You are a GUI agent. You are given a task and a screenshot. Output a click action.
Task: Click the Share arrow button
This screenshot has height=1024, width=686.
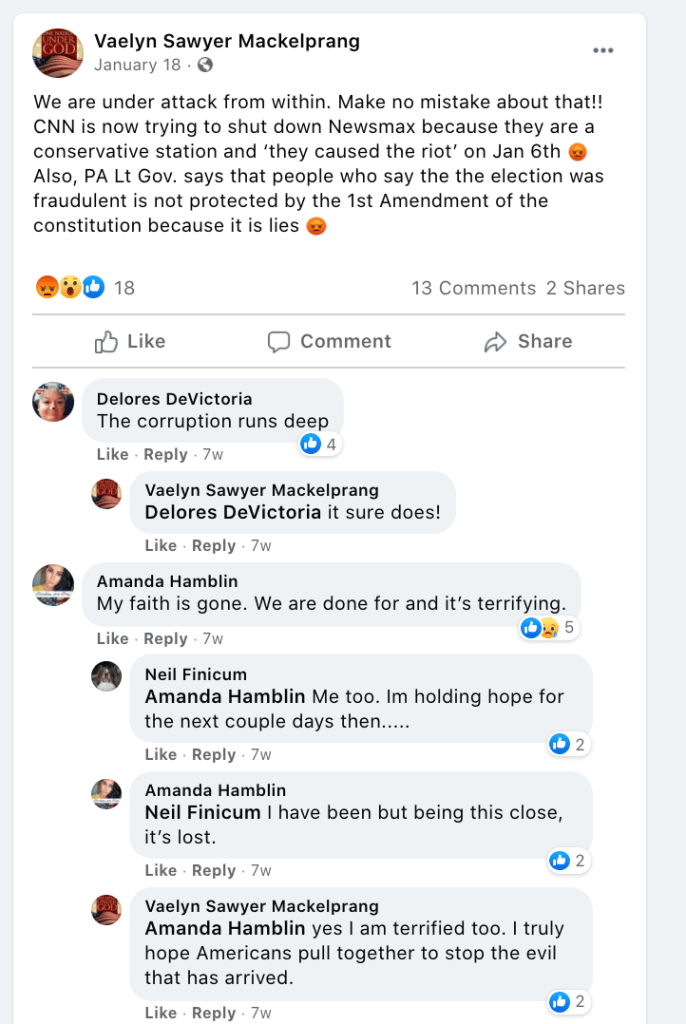click(528, 342)
